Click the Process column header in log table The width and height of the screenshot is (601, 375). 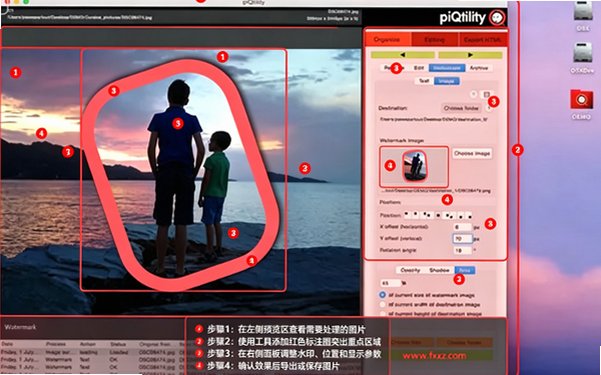(x=56, y=344)
